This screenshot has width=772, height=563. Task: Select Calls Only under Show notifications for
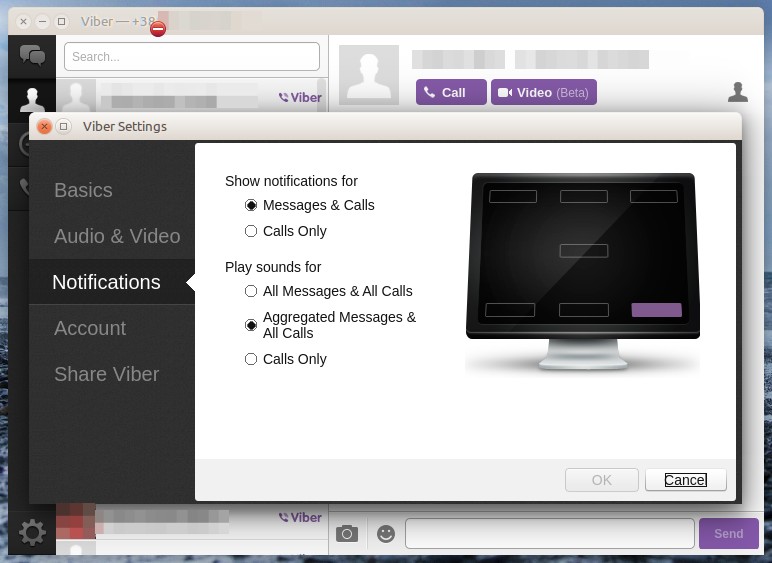pyautogui.click(x=286, y=231)
